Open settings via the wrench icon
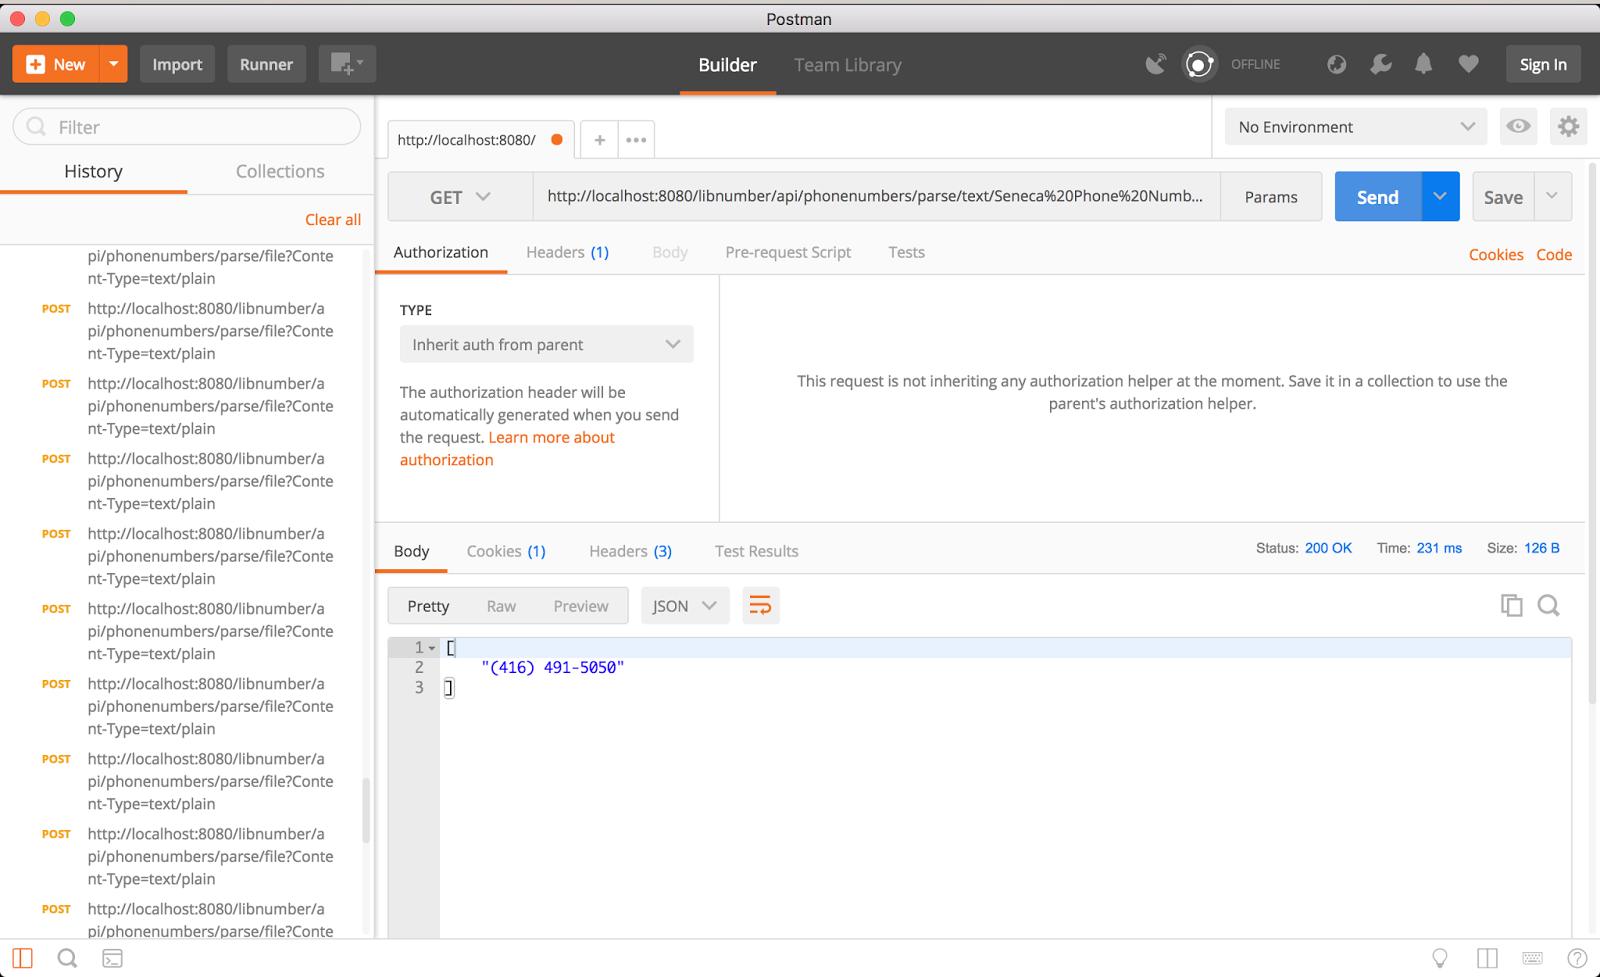This screenshot has width=1600, height=977. coord(1380,63)
